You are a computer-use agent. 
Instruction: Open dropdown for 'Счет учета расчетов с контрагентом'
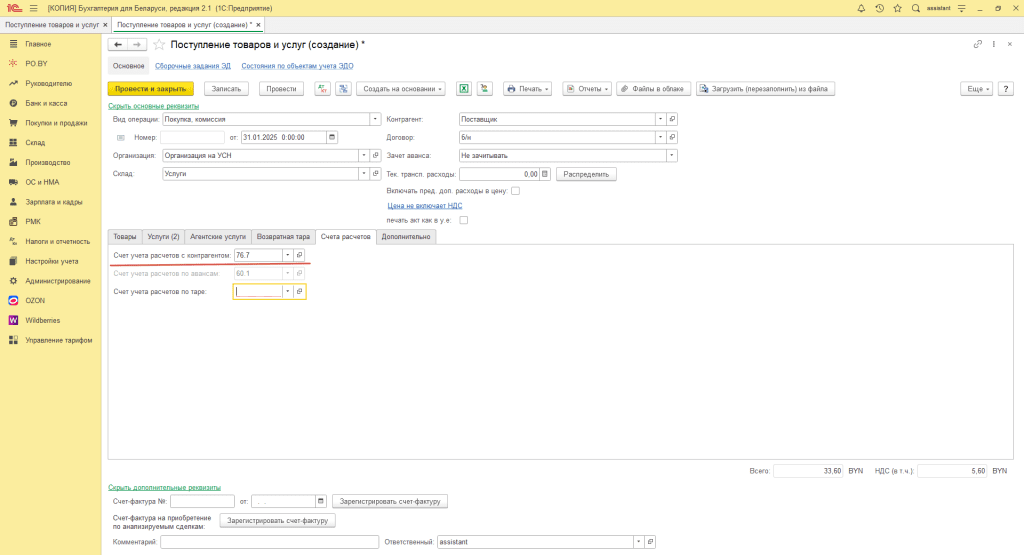287,255
